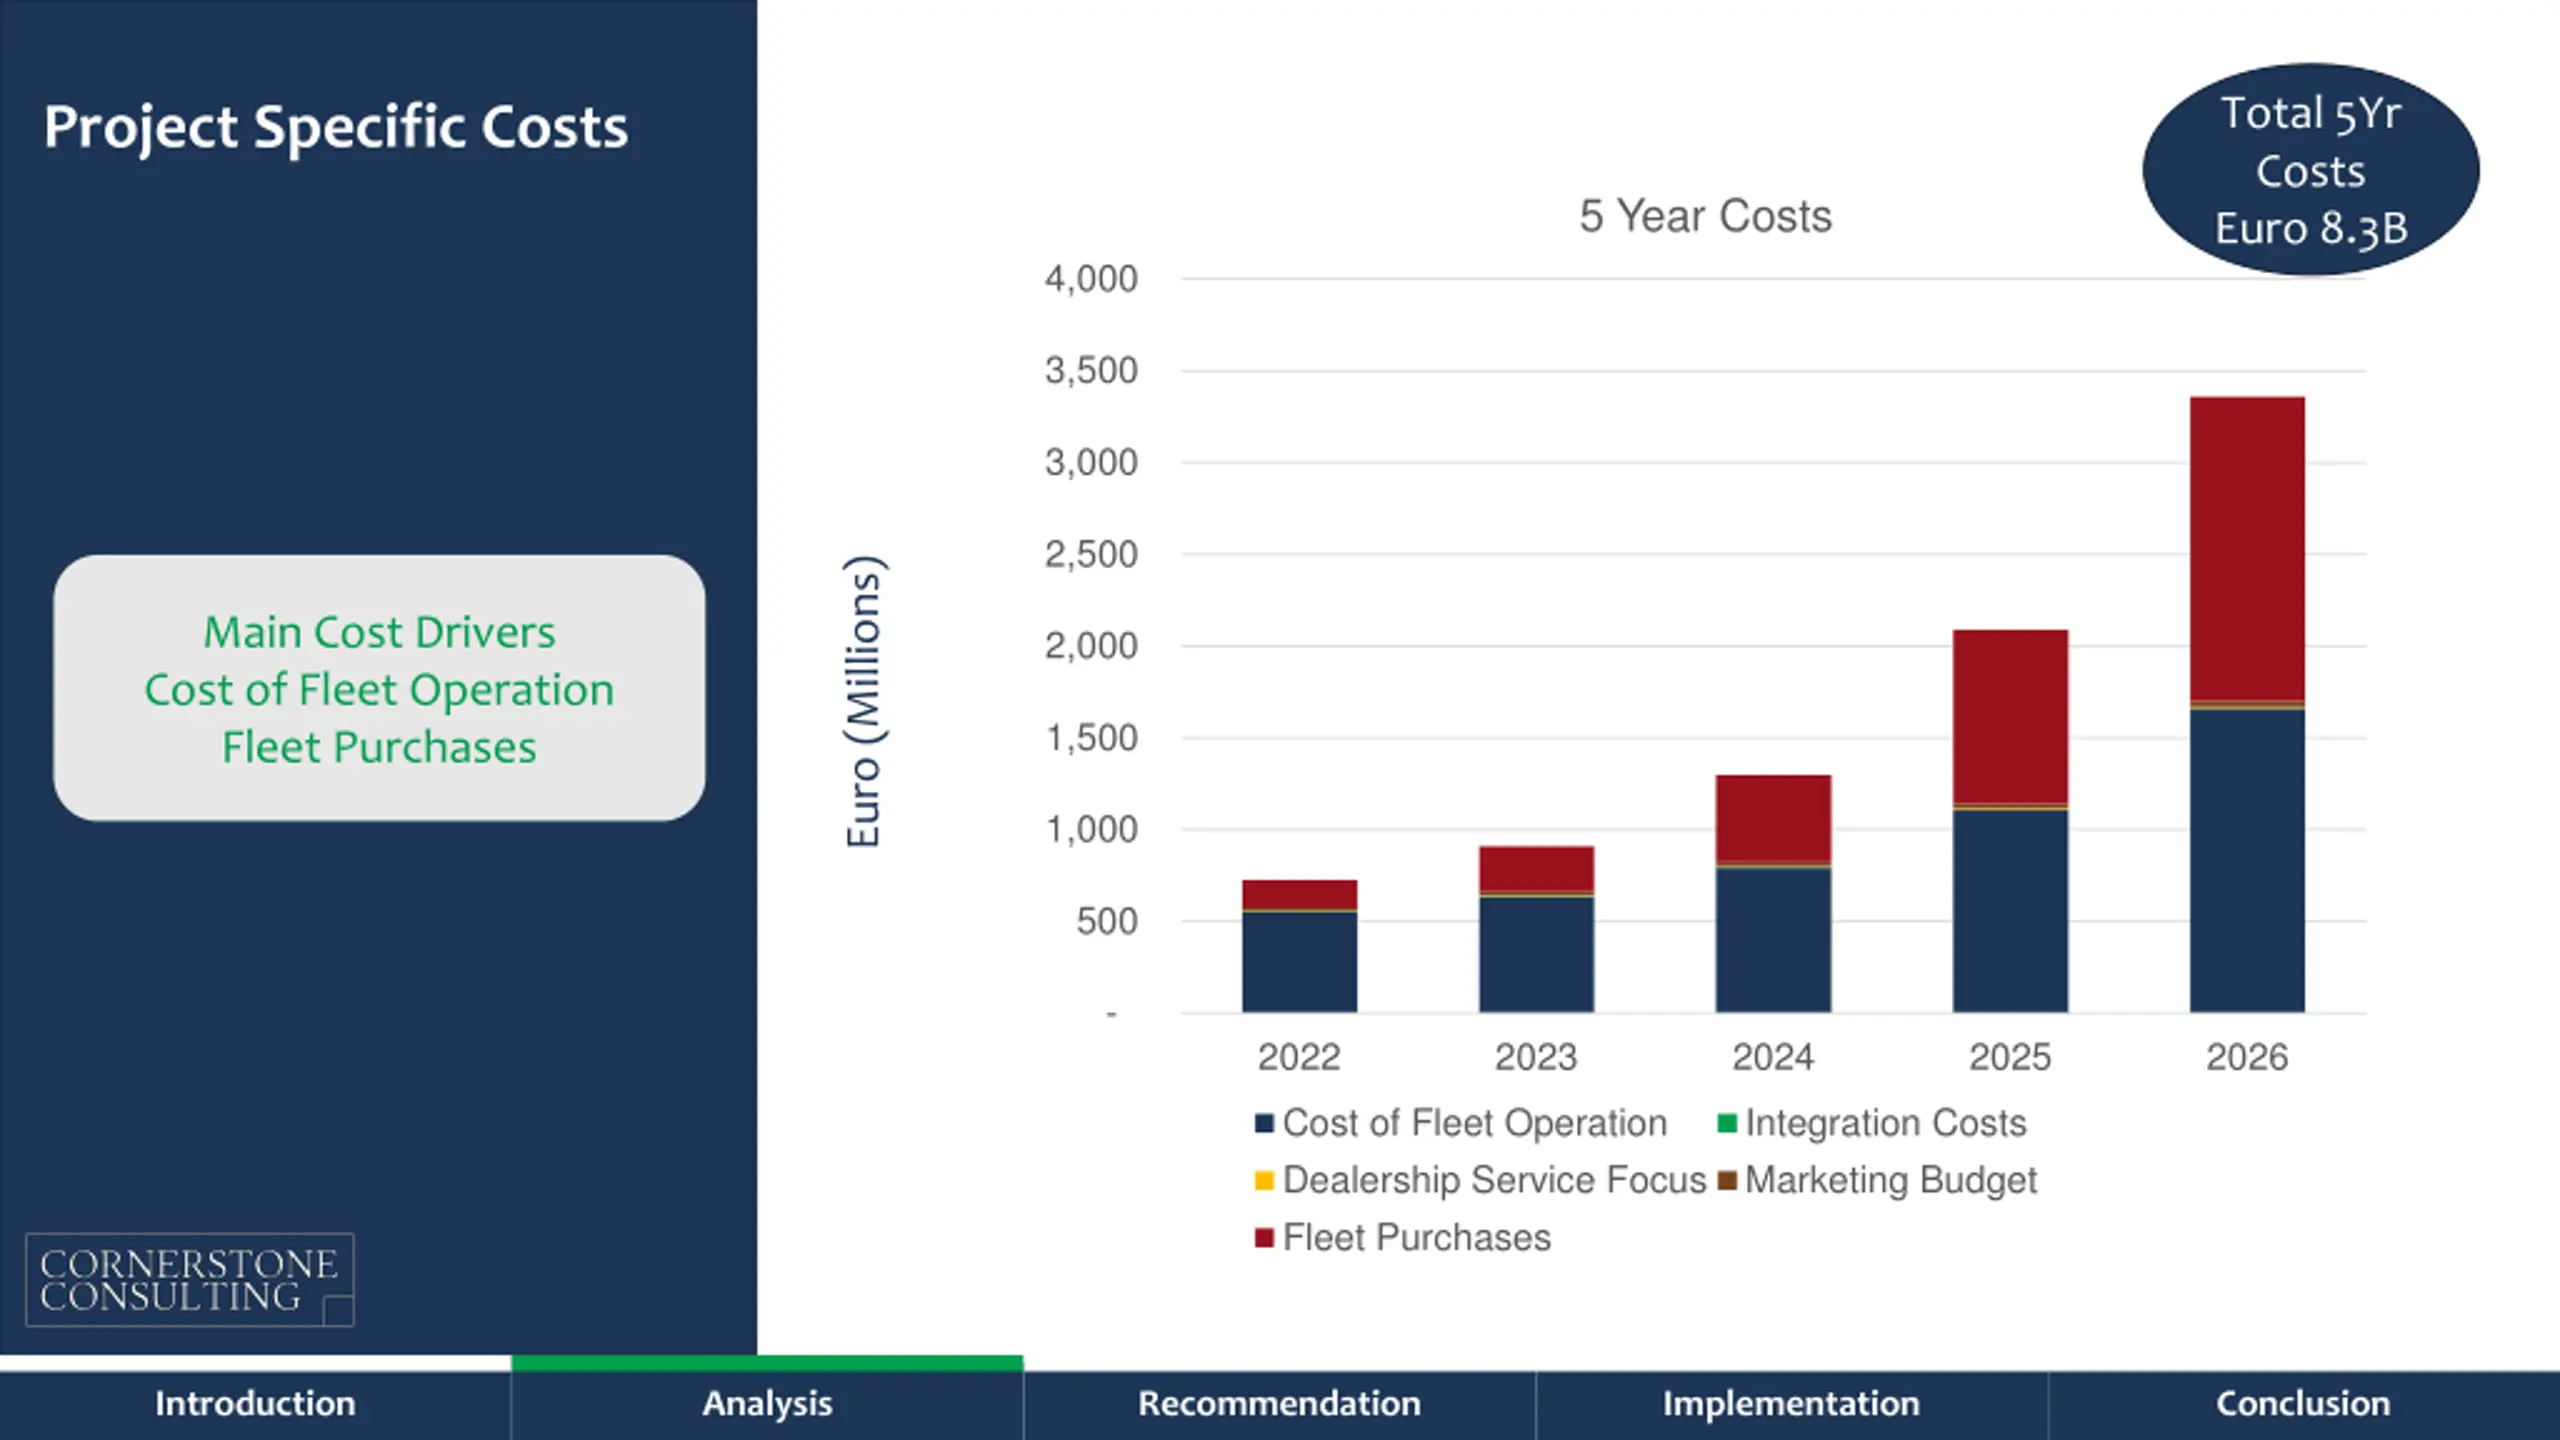Click the 3,000 axis label
This screenshot has width=2560, height=1440.
click(x=1091, y=463)
